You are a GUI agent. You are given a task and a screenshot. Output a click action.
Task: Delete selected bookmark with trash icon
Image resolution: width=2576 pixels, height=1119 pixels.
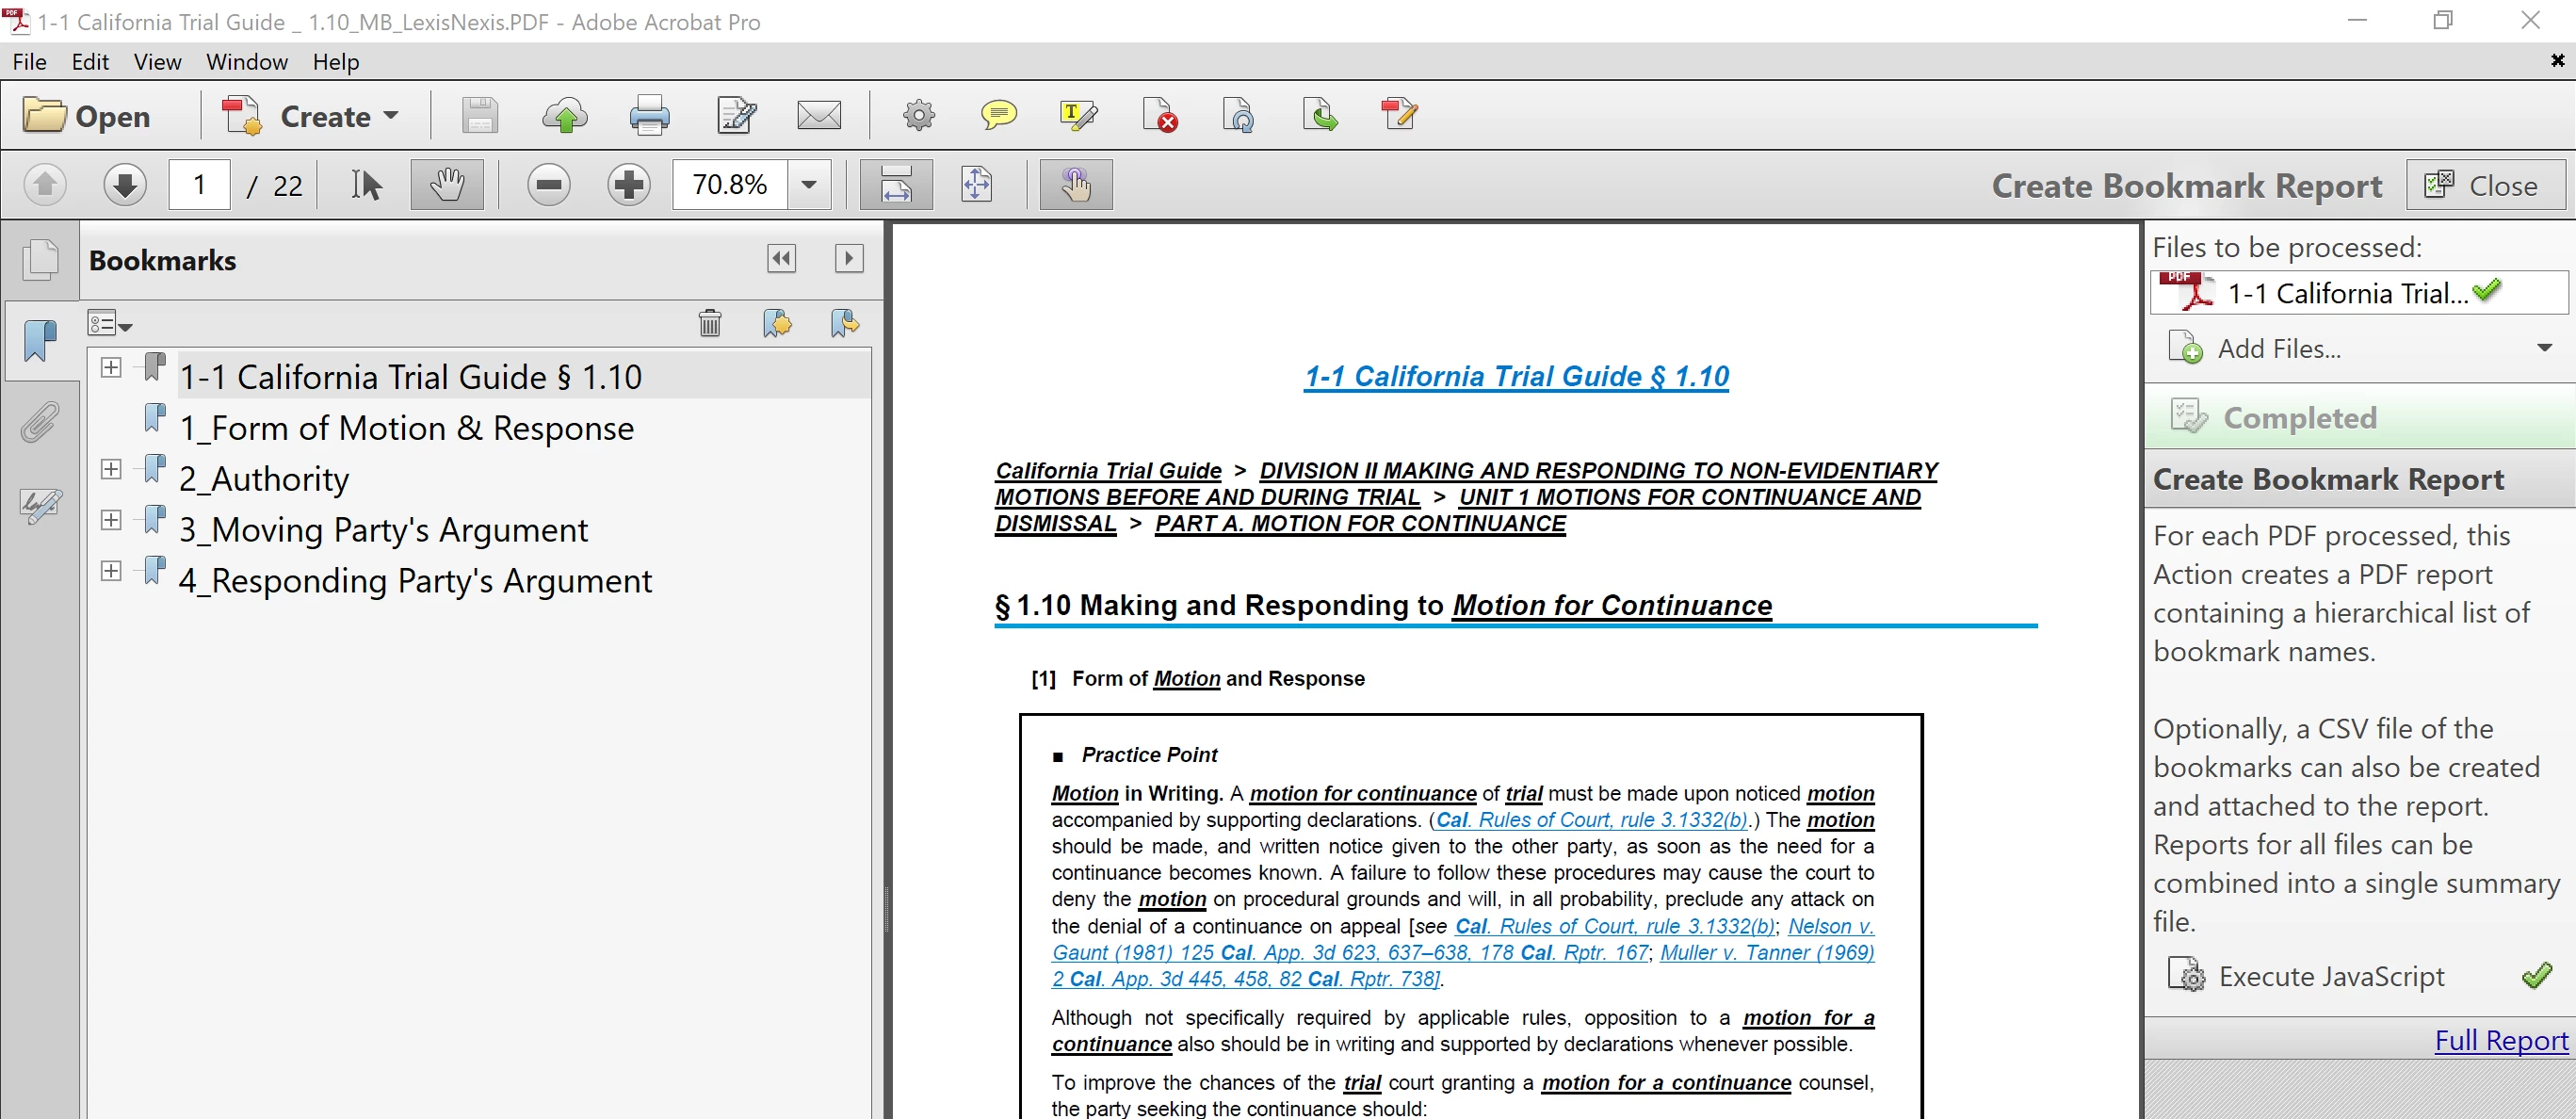click(709, 323)
